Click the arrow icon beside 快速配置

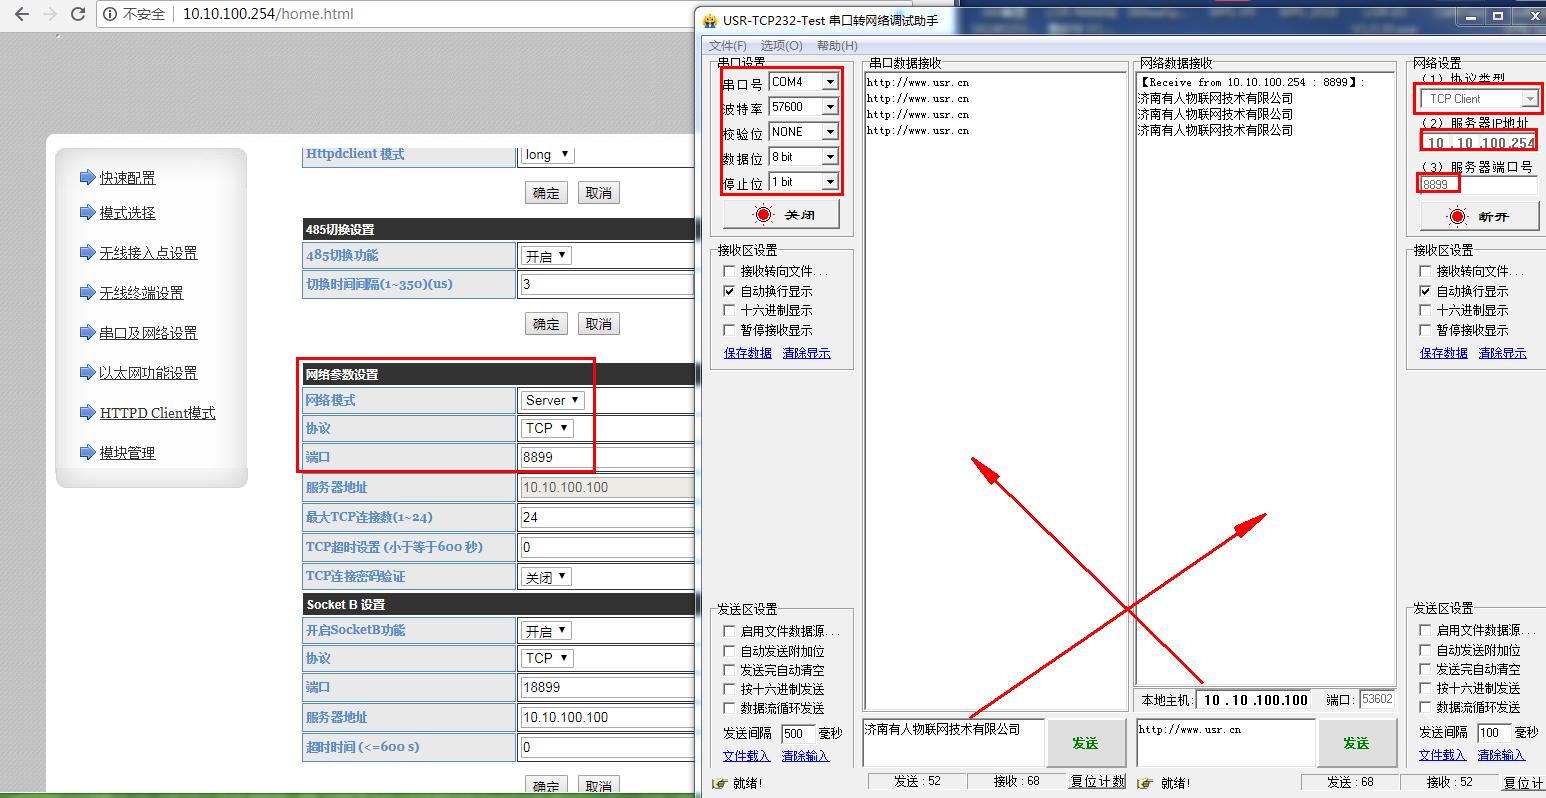pos(87,178)
